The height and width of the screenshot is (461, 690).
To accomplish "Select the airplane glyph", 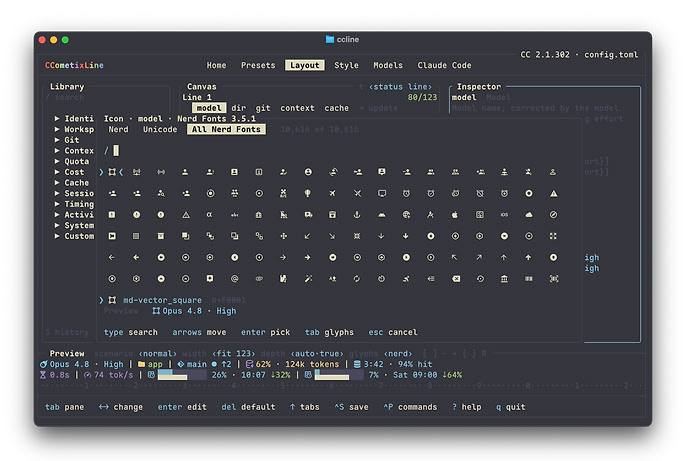I will coord(333,193).
